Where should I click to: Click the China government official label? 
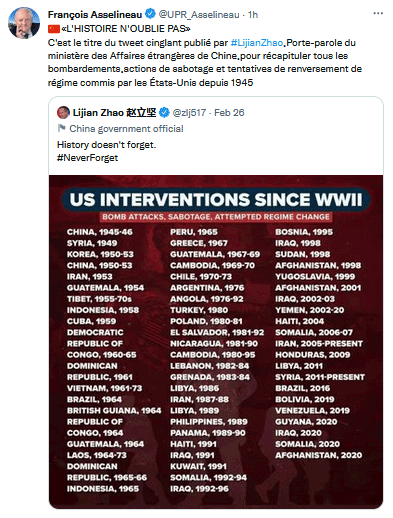coord(126,129)
